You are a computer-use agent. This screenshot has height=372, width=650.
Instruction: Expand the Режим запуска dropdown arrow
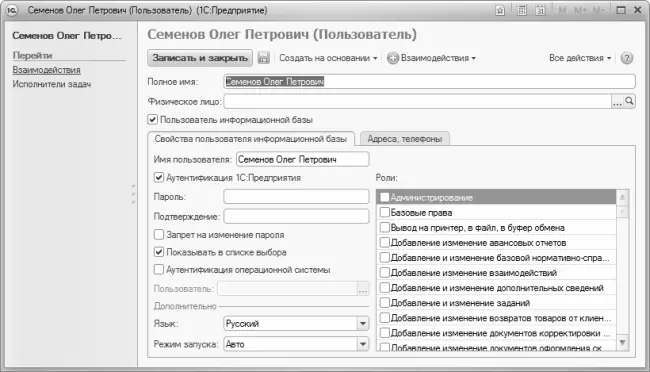point(363,344)
